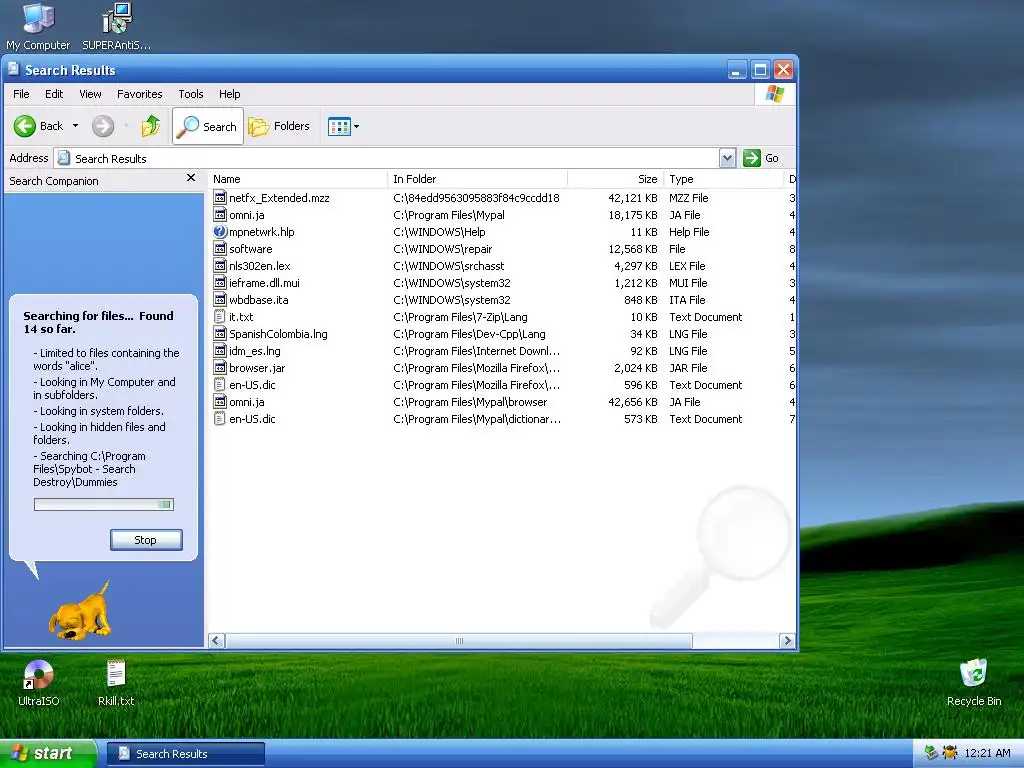Select the wbdbase.ita file icon

coord(220,300)
